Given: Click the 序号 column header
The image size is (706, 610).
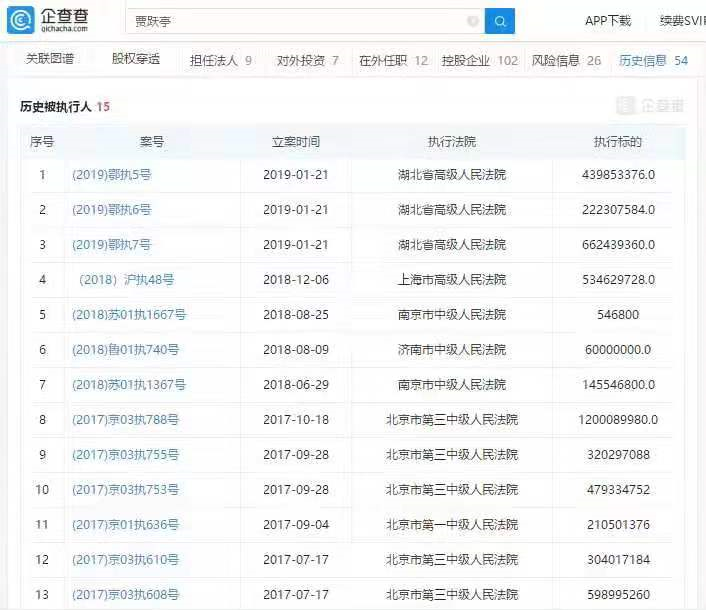Looking at the screenshot, I should coord(42,142).
